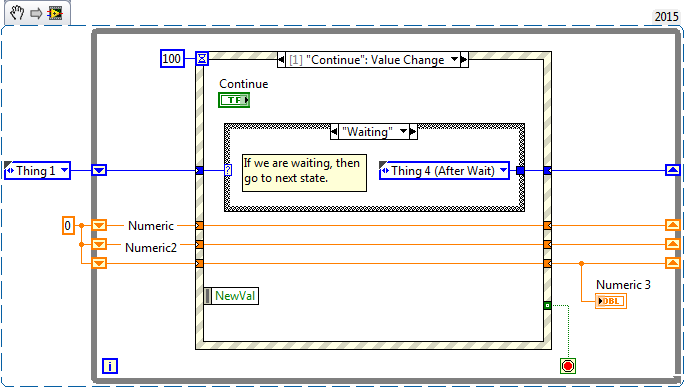The height and width of the screenshot is (388, 685).
Task: Click the case selector question mark terminal
Action: pos(228,170)
